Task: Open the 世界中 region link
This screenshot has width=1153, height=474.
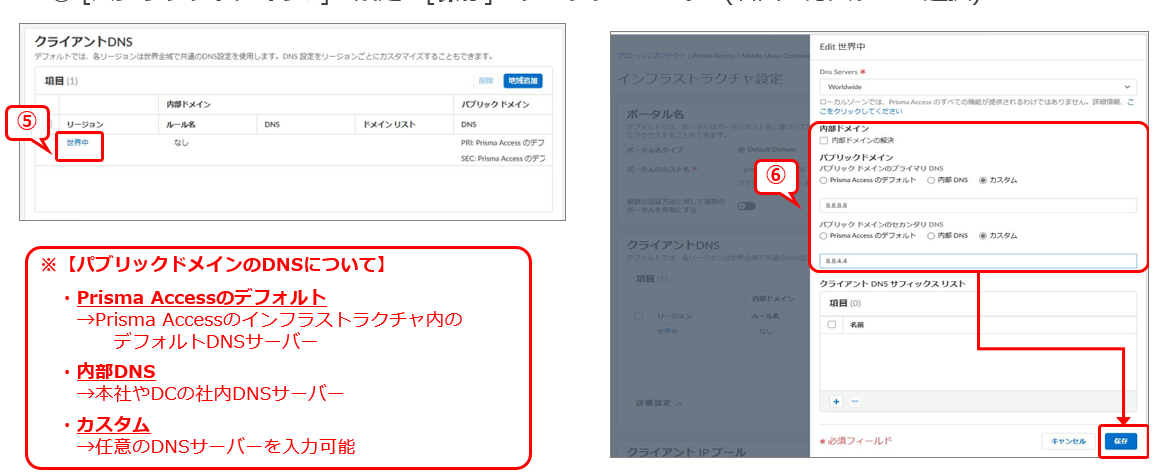Action: [78, 144]
